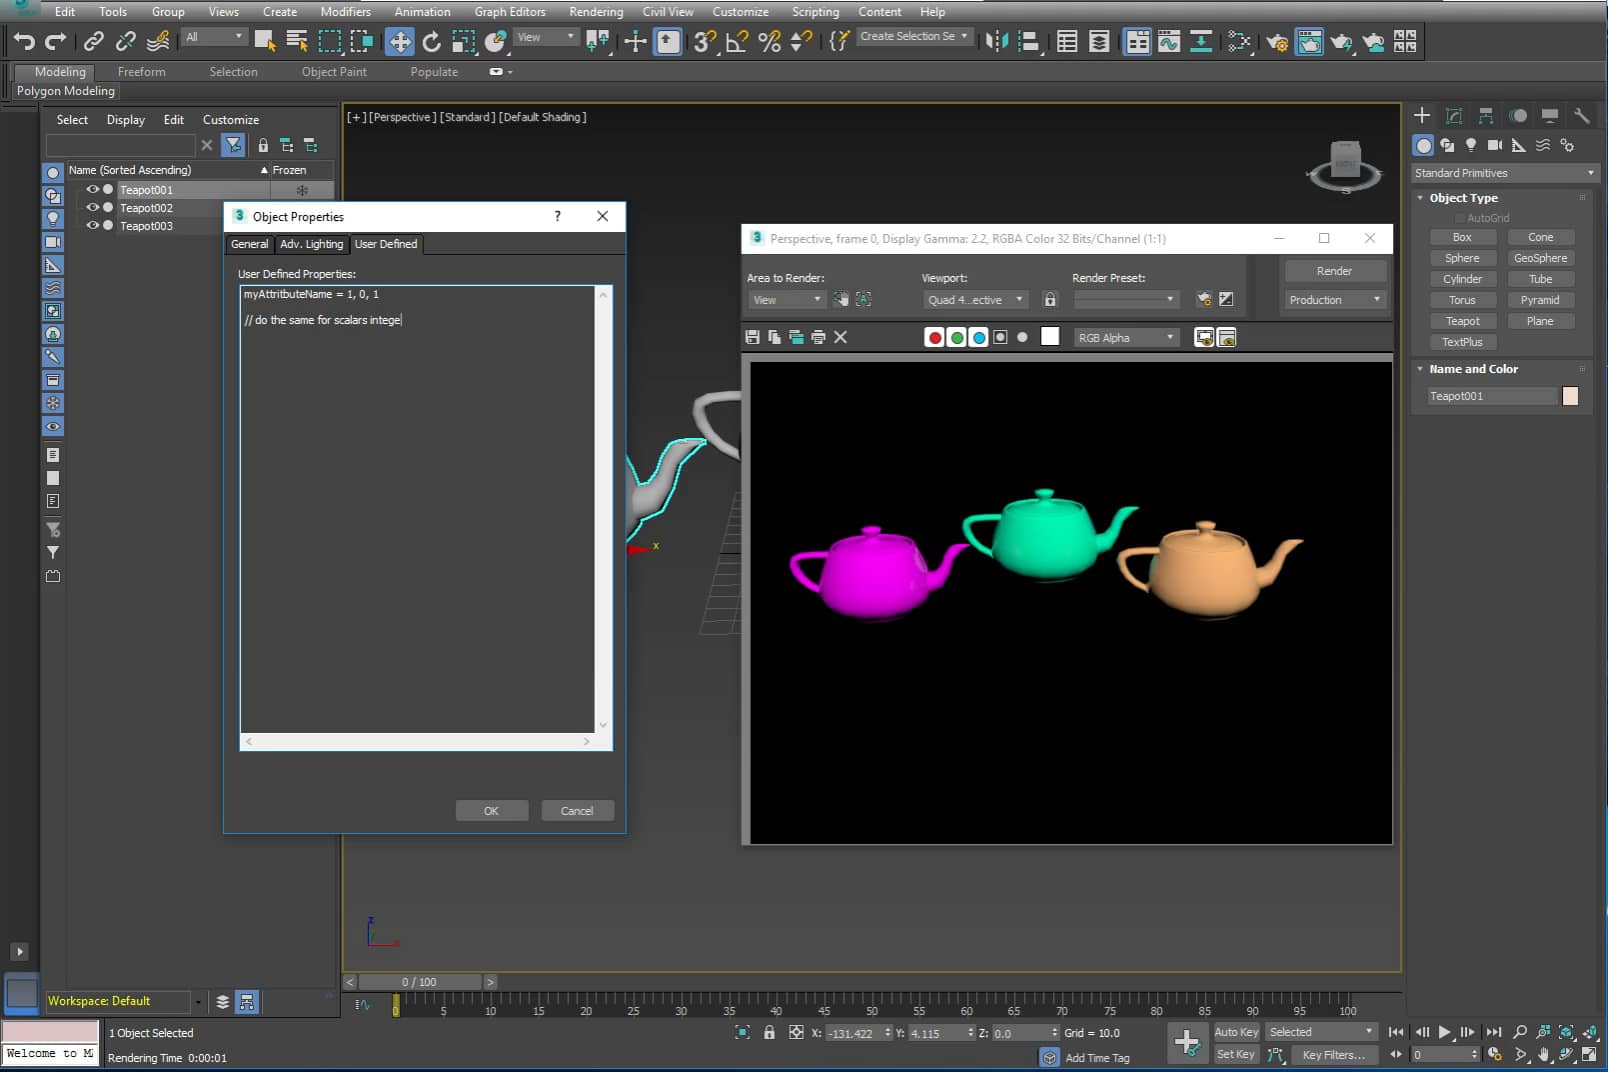Image resolution: width=1608 pixels, height=1072 pixels.
Task: Click the Teapot001 name color swatch
Action: pyautogui.click(x=1570, y=396)
